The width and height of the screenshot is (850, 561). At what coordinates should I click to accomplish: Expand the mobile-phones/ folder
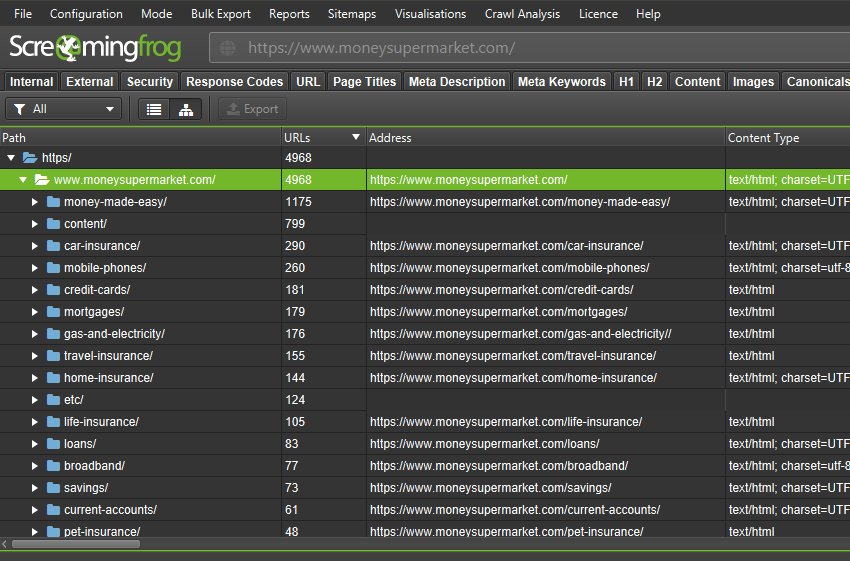[34, 268]
